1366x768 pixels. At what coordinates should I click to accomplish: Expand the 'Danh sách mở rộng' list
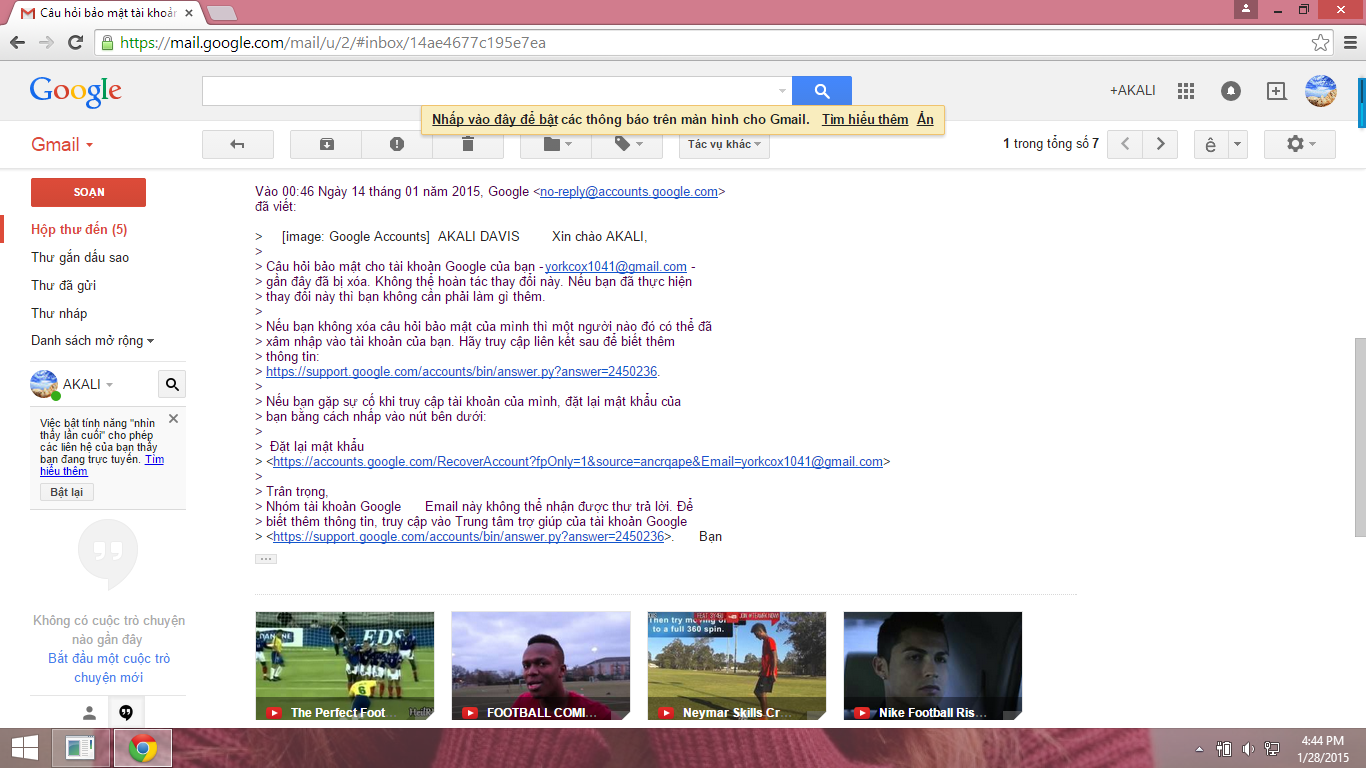tap(92, 341)
